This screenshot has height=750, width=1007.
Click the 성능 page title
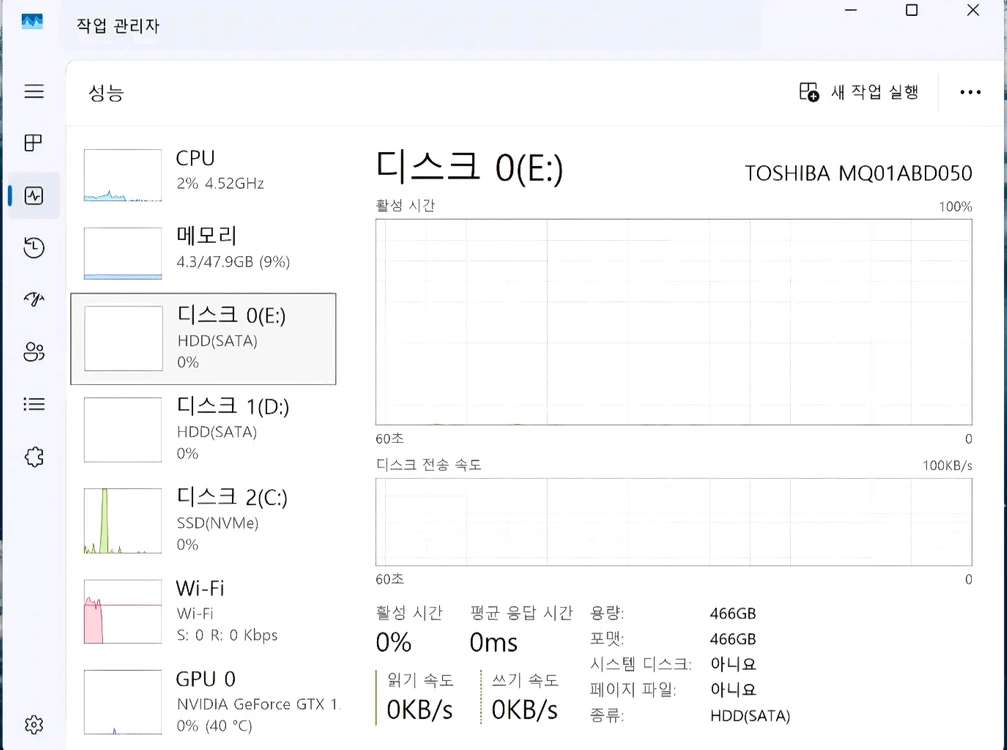pyautogui.click(x=106, y=92)
